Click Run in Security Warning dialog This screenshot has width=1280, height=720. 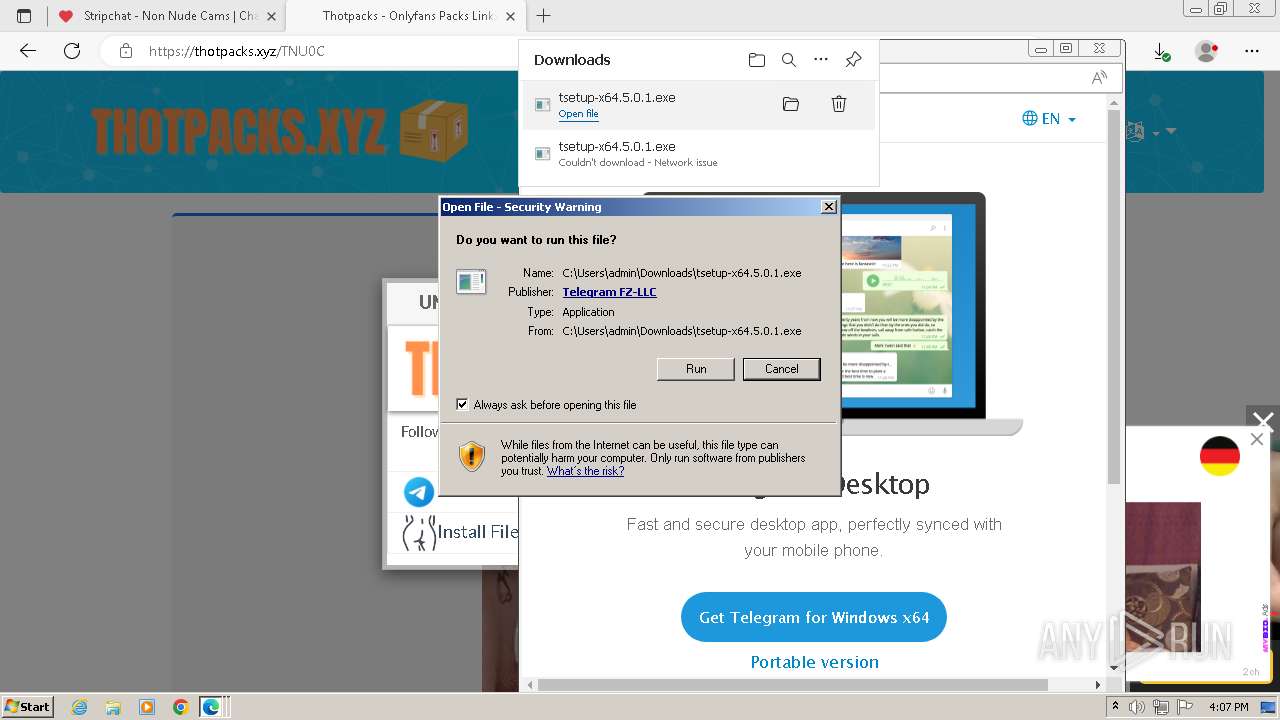point(696,369)
